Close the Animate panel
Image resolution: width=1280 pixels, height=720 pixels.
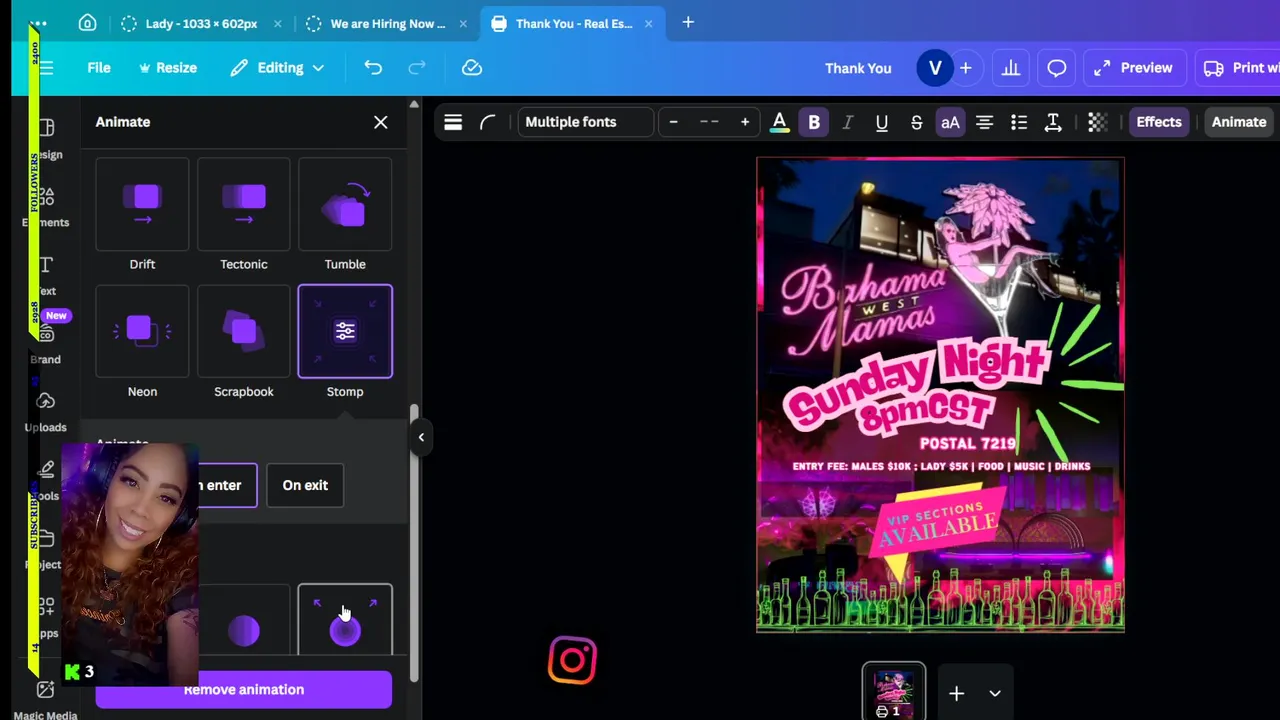pos(381,122)
